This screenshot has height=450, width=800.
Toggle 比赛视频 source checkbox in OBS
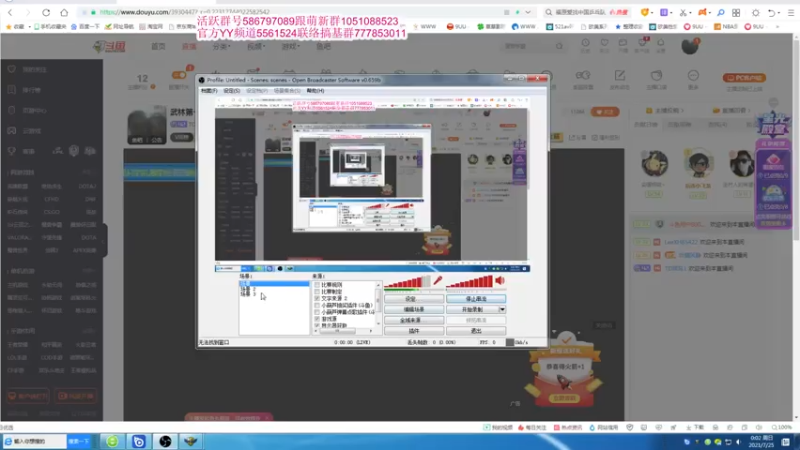click(317, 285)
